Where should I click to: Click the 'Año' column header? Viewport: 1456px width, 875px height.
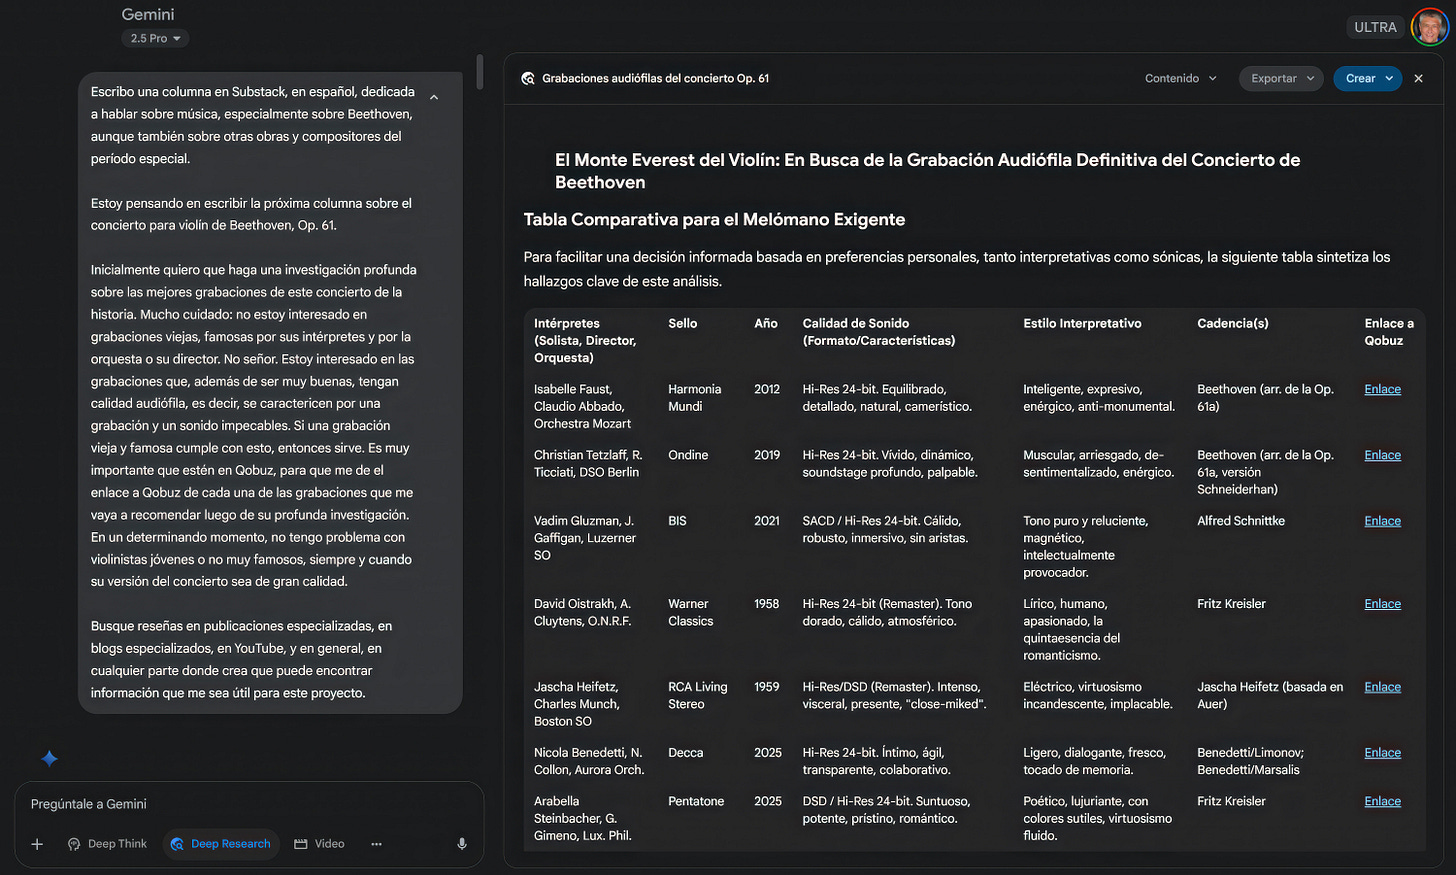click(x=765, y=323)
